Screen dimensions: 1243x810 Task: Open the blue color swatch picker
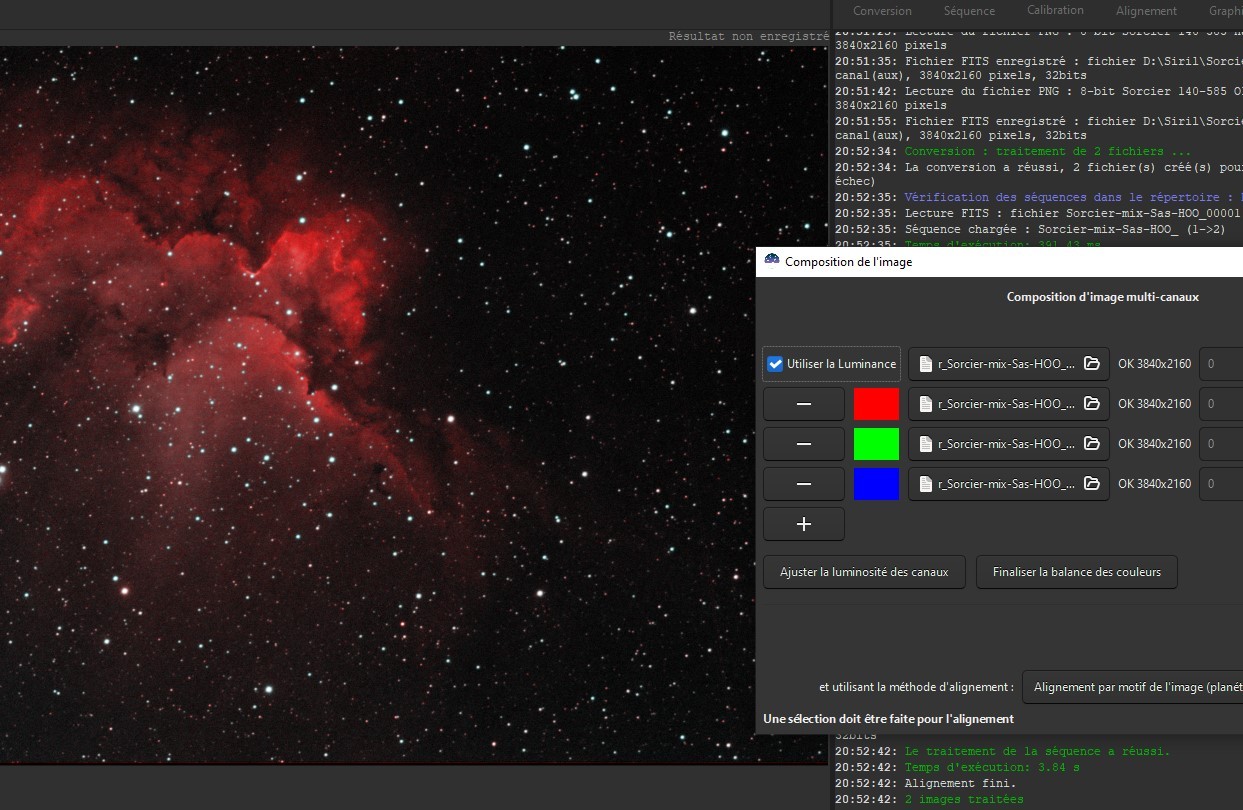pyautogui.click(x=876, y=484)
